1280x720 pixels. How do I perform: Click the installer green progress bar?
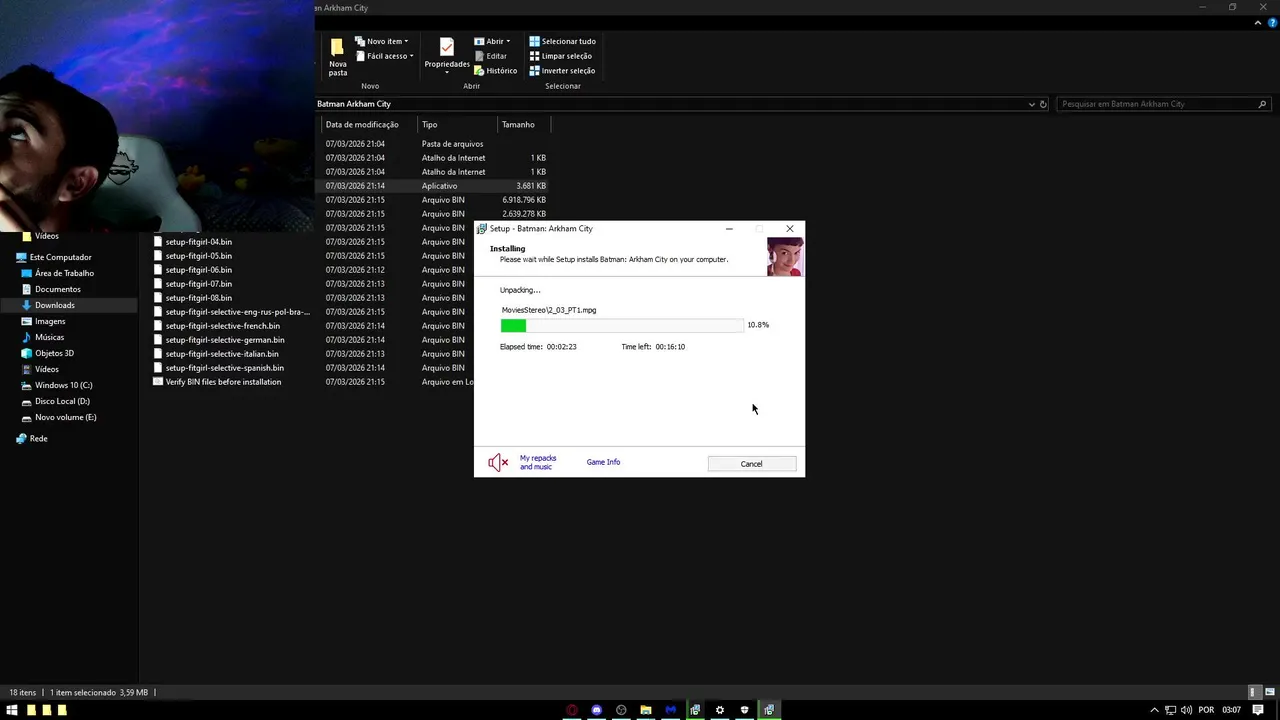click(513, 325)
